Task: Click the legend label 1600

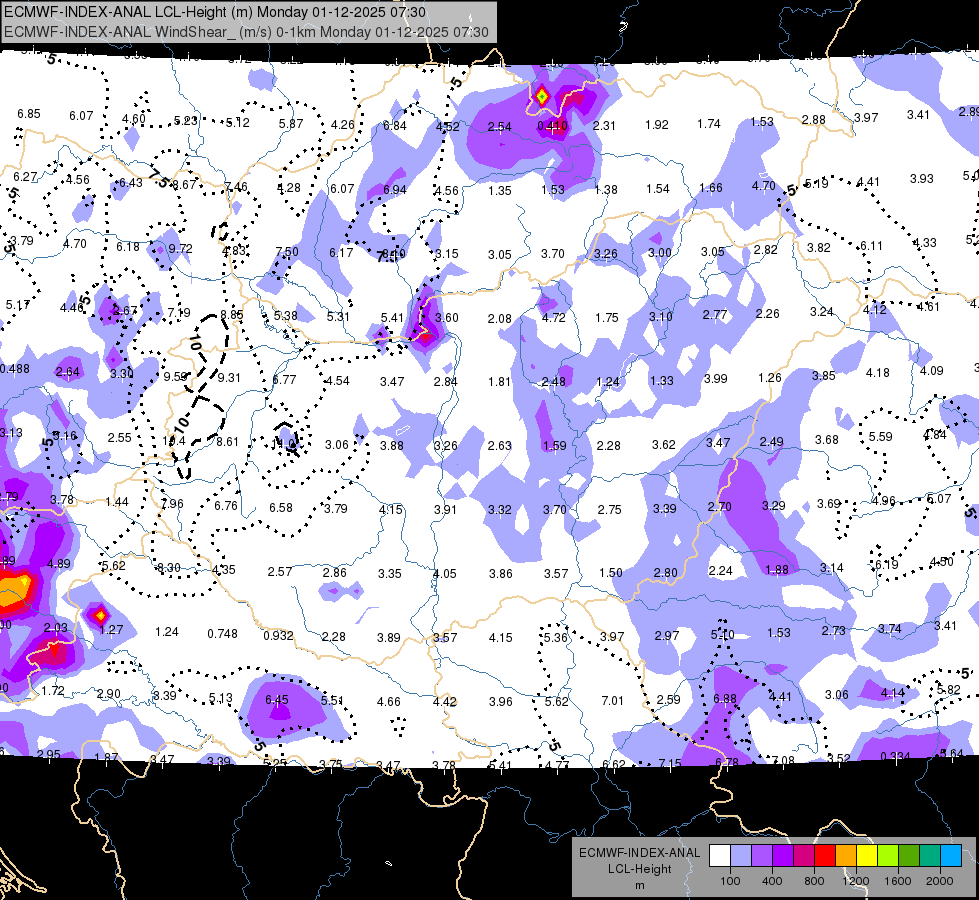Action: (x=897, y=881)
